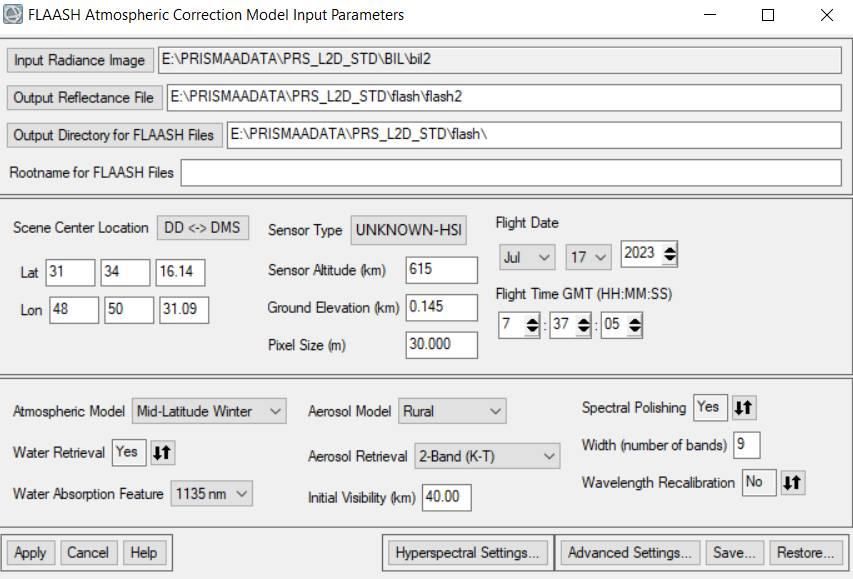Click the Width number of bands field
Screen dimensions: 853x579
tap(747, 445)
